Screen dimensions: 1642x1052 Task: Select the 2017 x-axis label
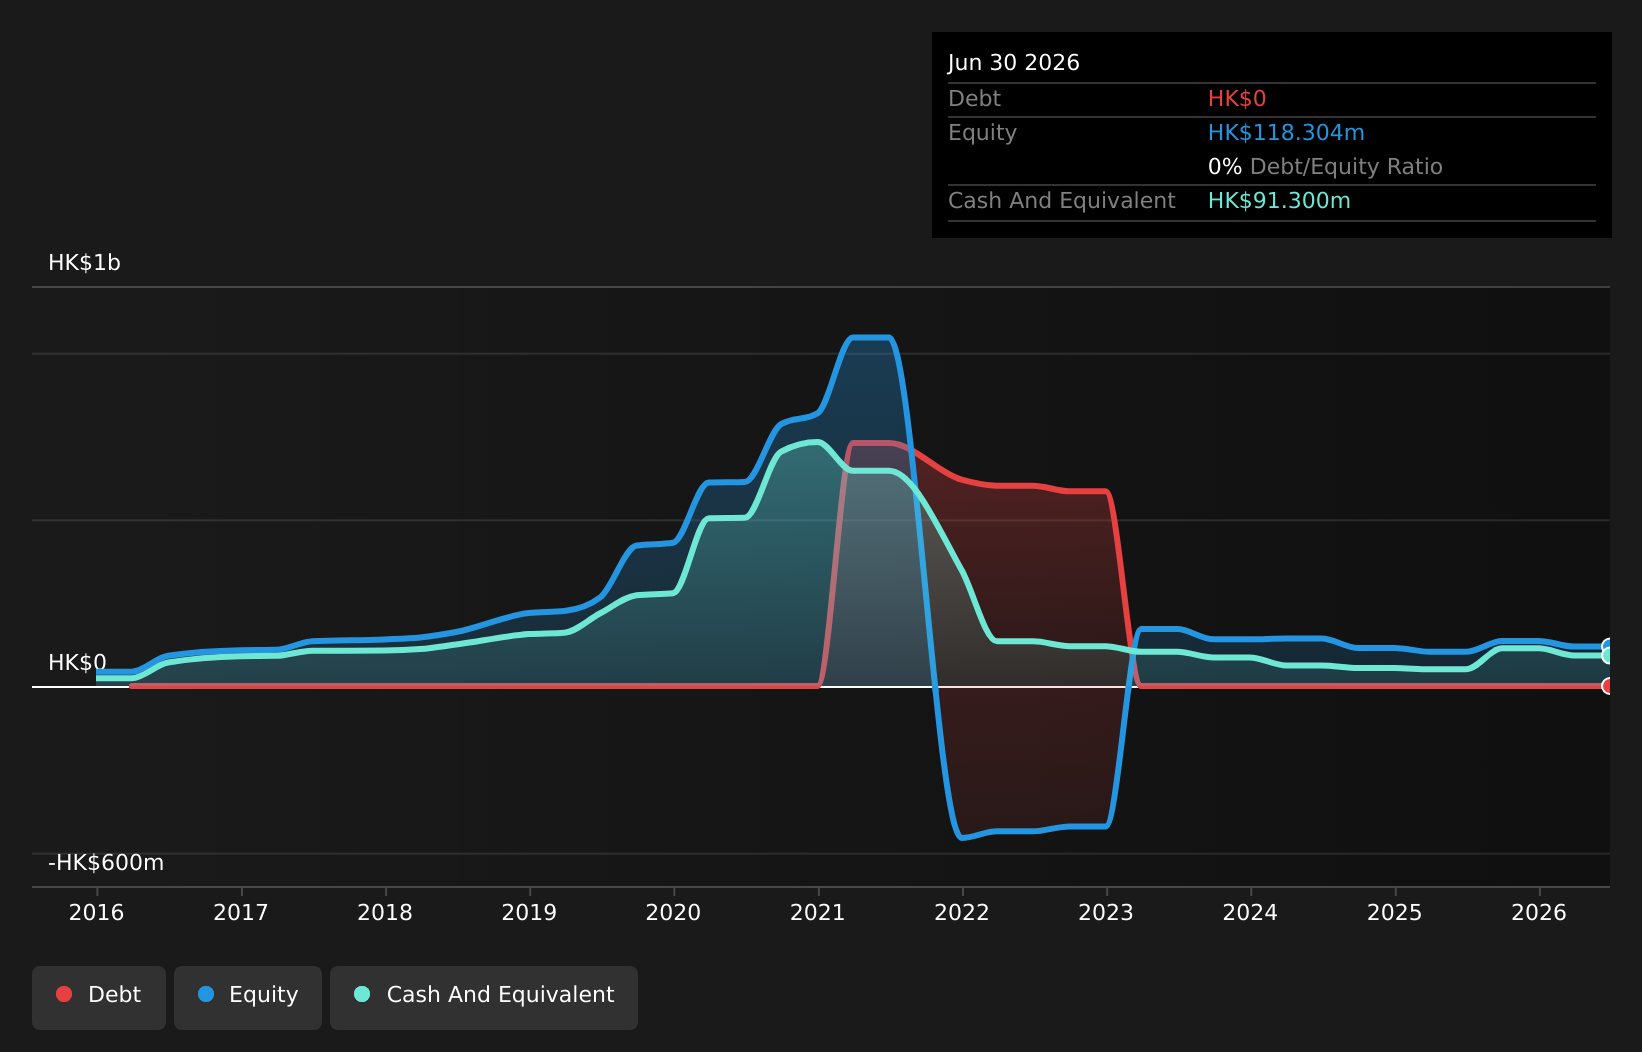[241, 912]
